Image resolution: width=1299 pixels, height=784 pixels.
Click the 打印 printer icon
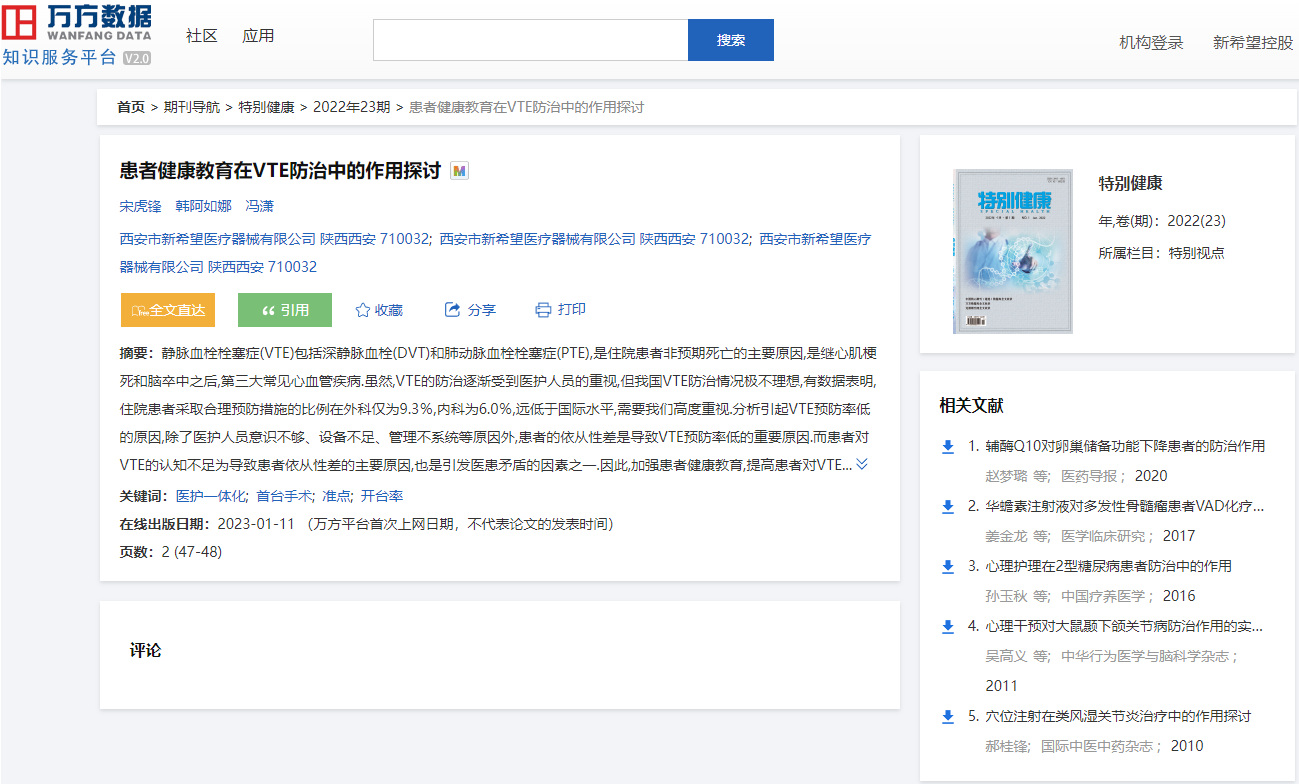pos(541,310)
